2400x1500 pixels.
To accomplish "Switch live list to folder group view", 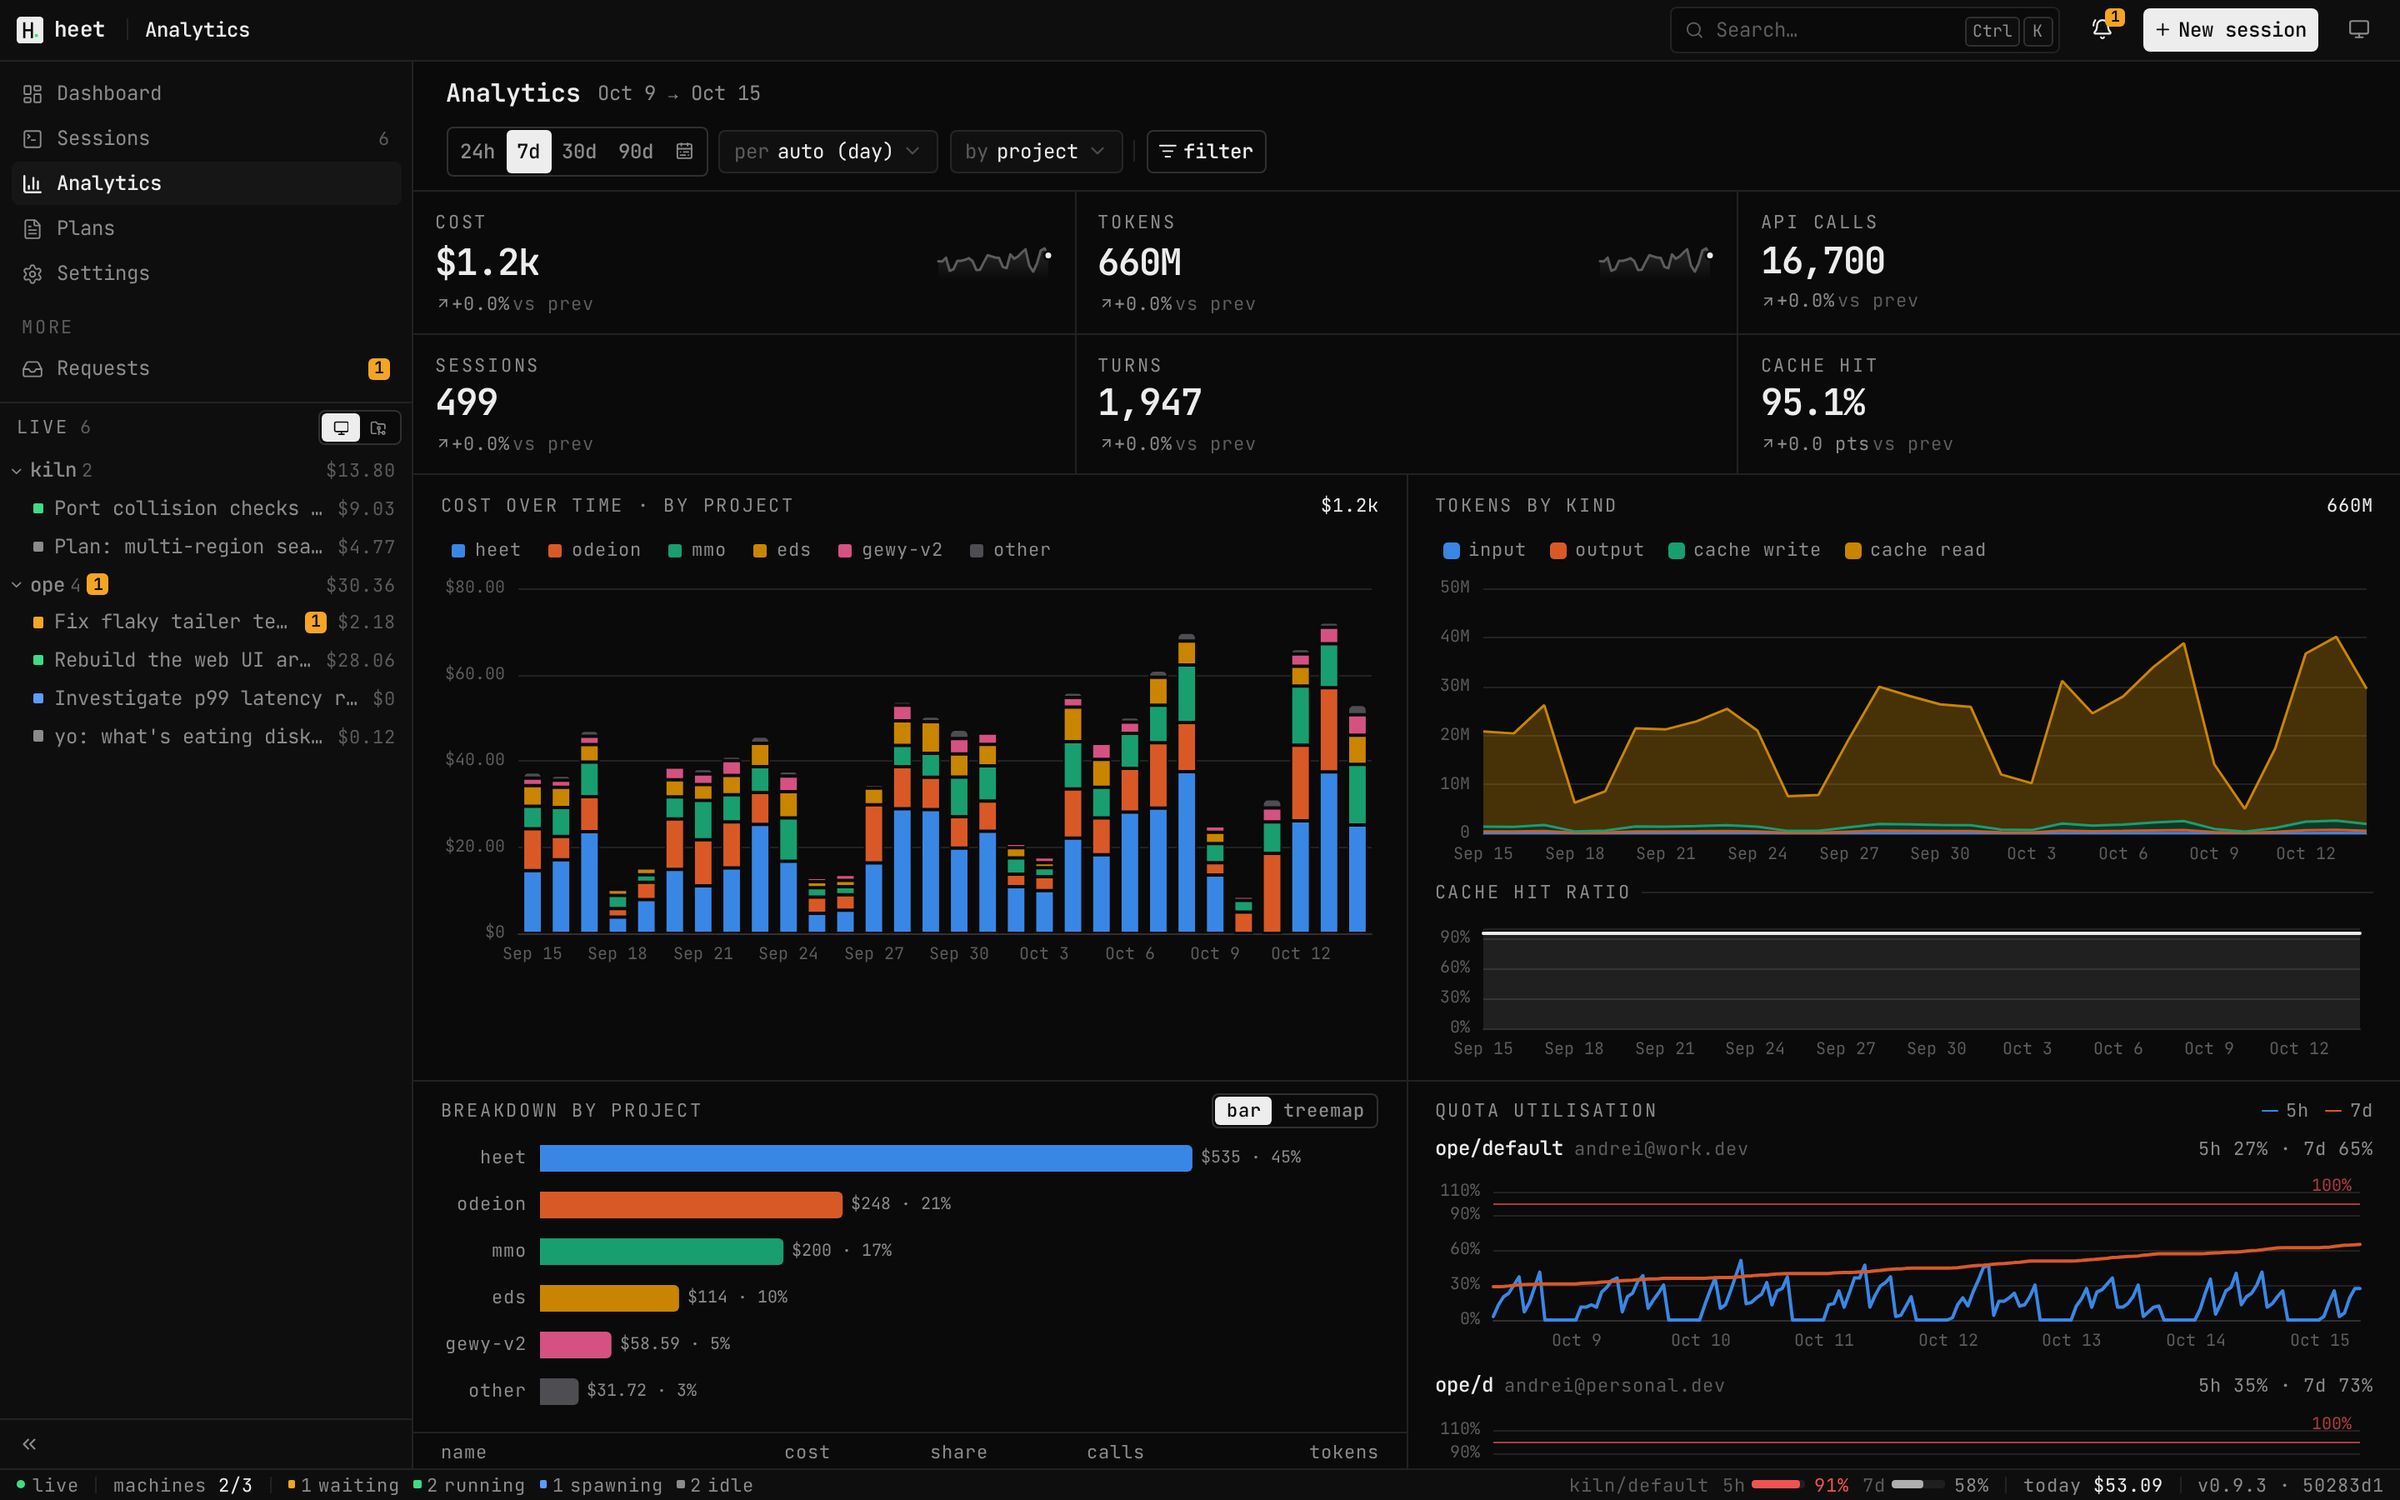I will pyautogui.click(x=379, y=428).
